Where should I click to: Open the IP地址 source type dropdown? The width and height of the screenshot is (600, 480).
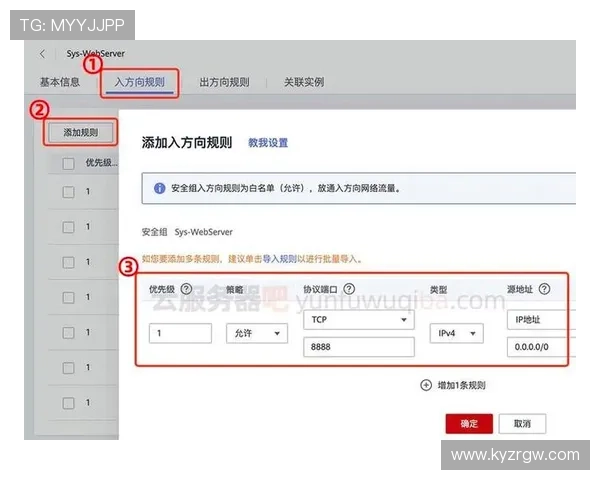(541, 320)
